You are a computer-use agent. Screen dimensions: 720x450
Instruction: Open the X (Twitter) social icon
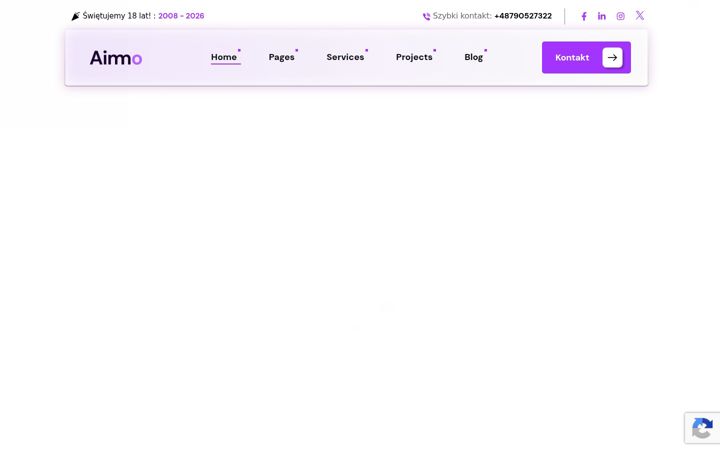click(640, 16)
